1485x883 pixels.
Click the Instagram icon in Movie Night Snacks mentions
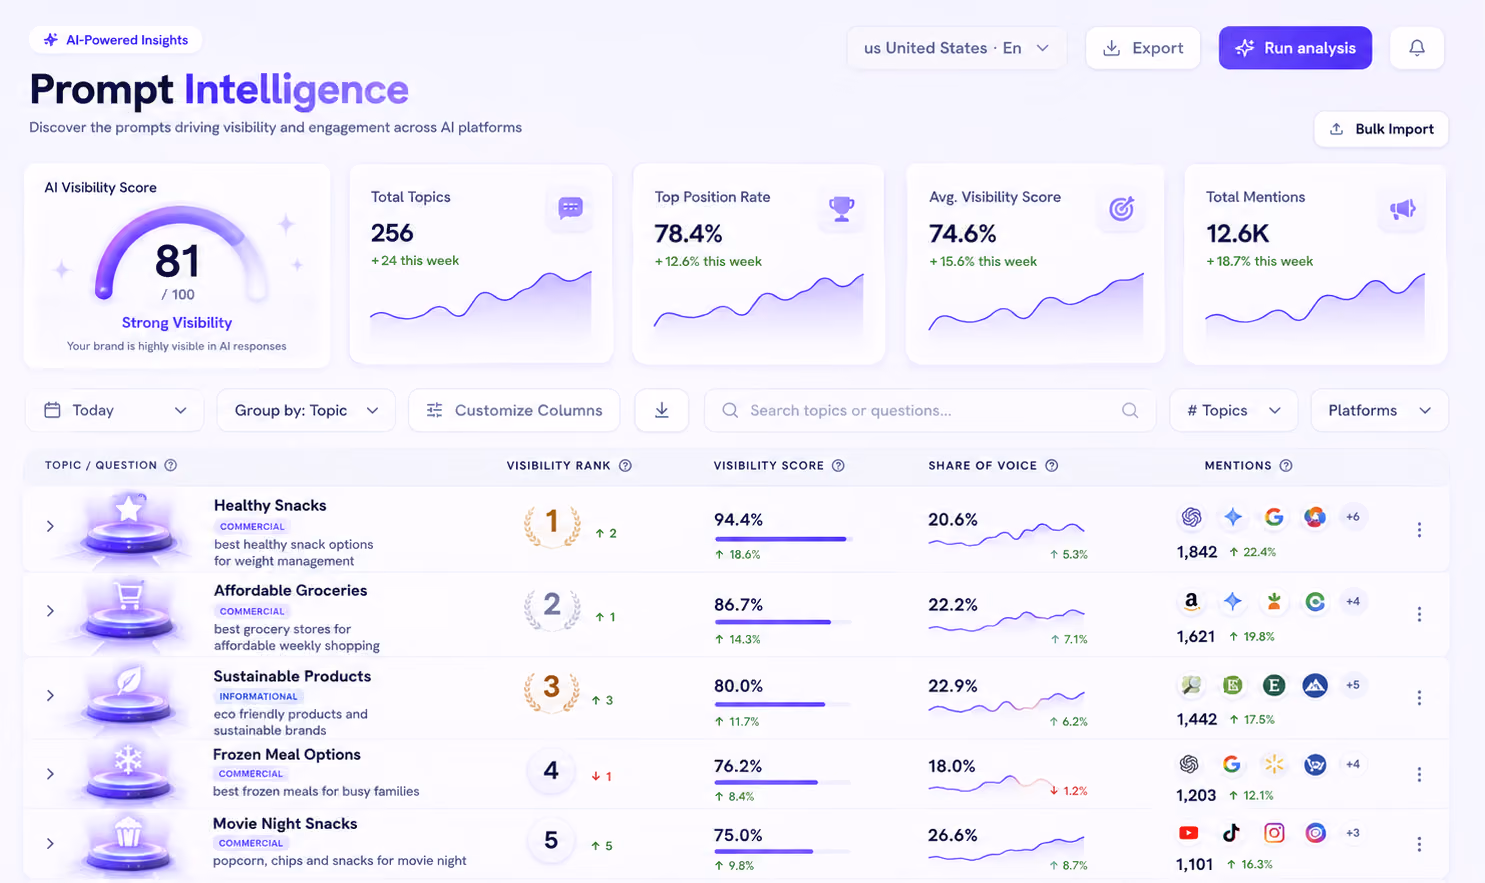[x=1274, y=832]
